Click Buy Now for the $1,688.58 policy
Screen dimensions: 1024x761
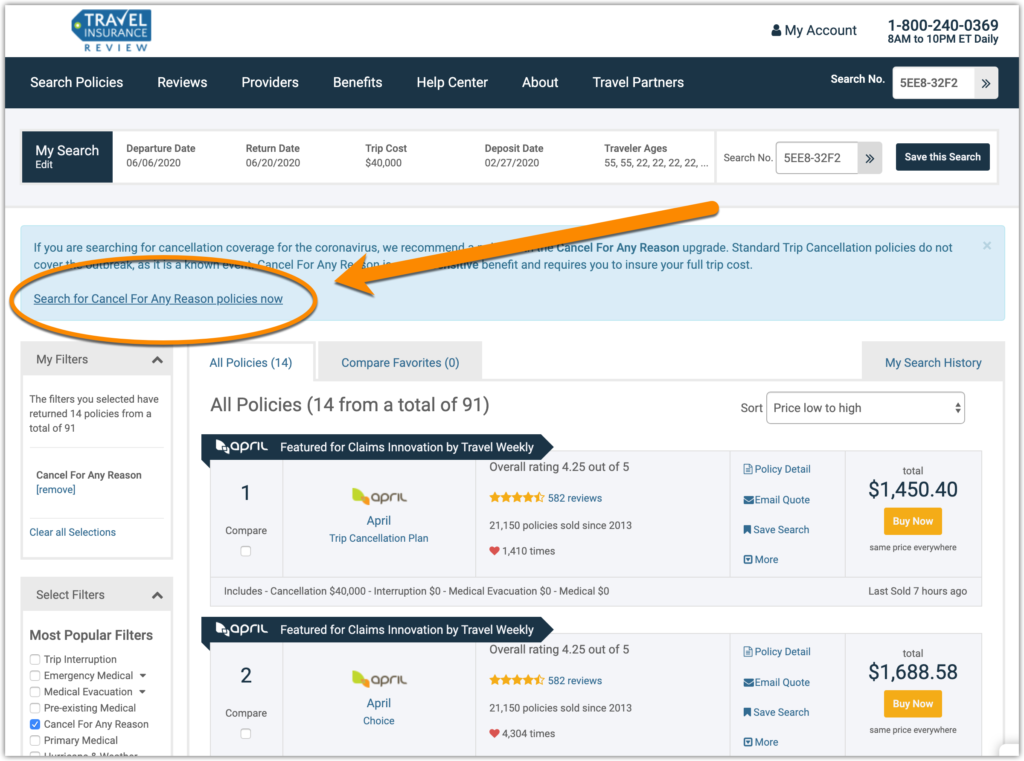(912, 704)
